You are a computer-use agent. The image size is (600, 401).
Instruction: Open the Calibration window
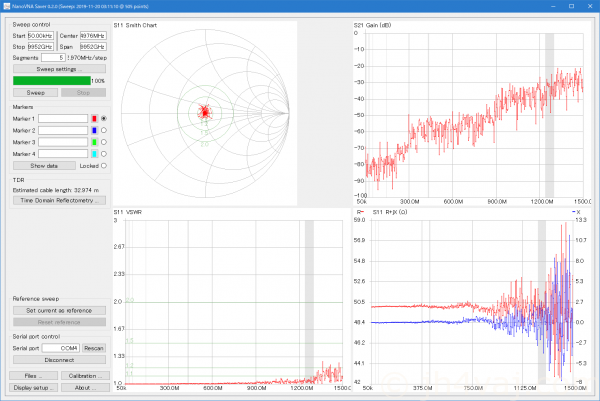pos(85,376)
